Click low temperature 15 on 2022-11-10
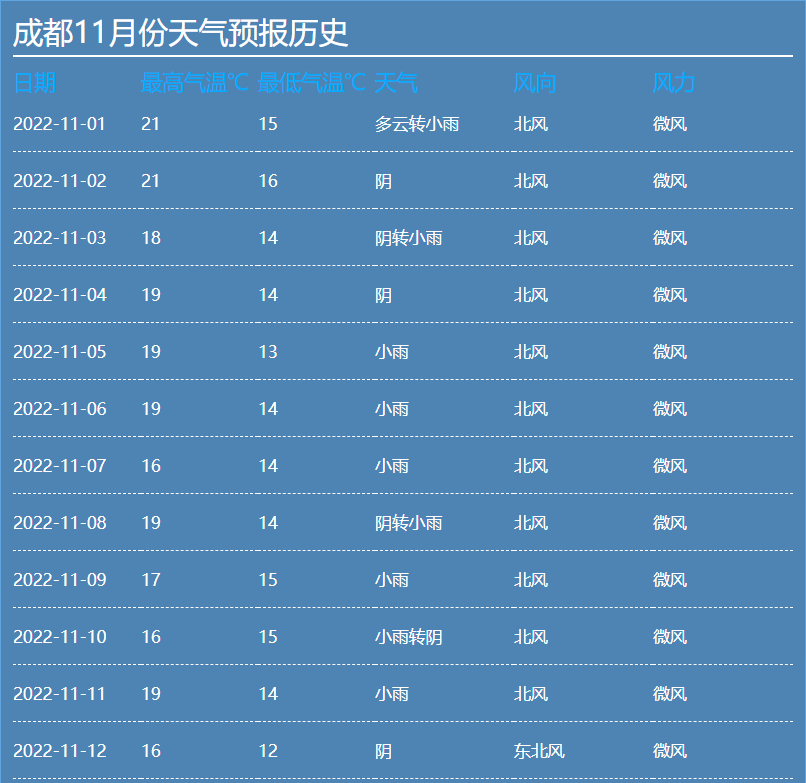This screenshot has width=806, height=783. point(268,638)
